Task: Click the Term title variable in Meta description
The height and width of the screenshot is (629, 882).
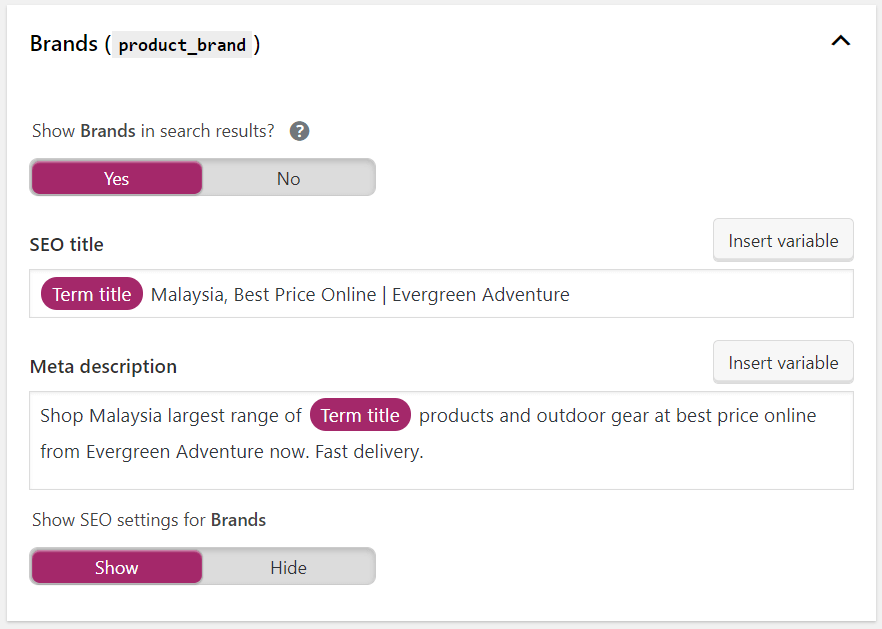Action: (360, 415)
